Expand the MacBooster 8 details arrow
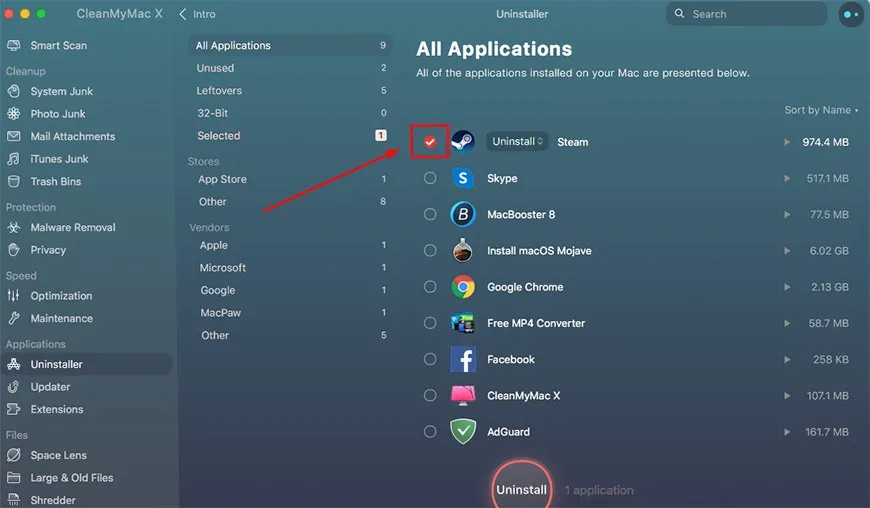Screen dimensions: 870x508 pyautogui.click(x=787, y=214)
